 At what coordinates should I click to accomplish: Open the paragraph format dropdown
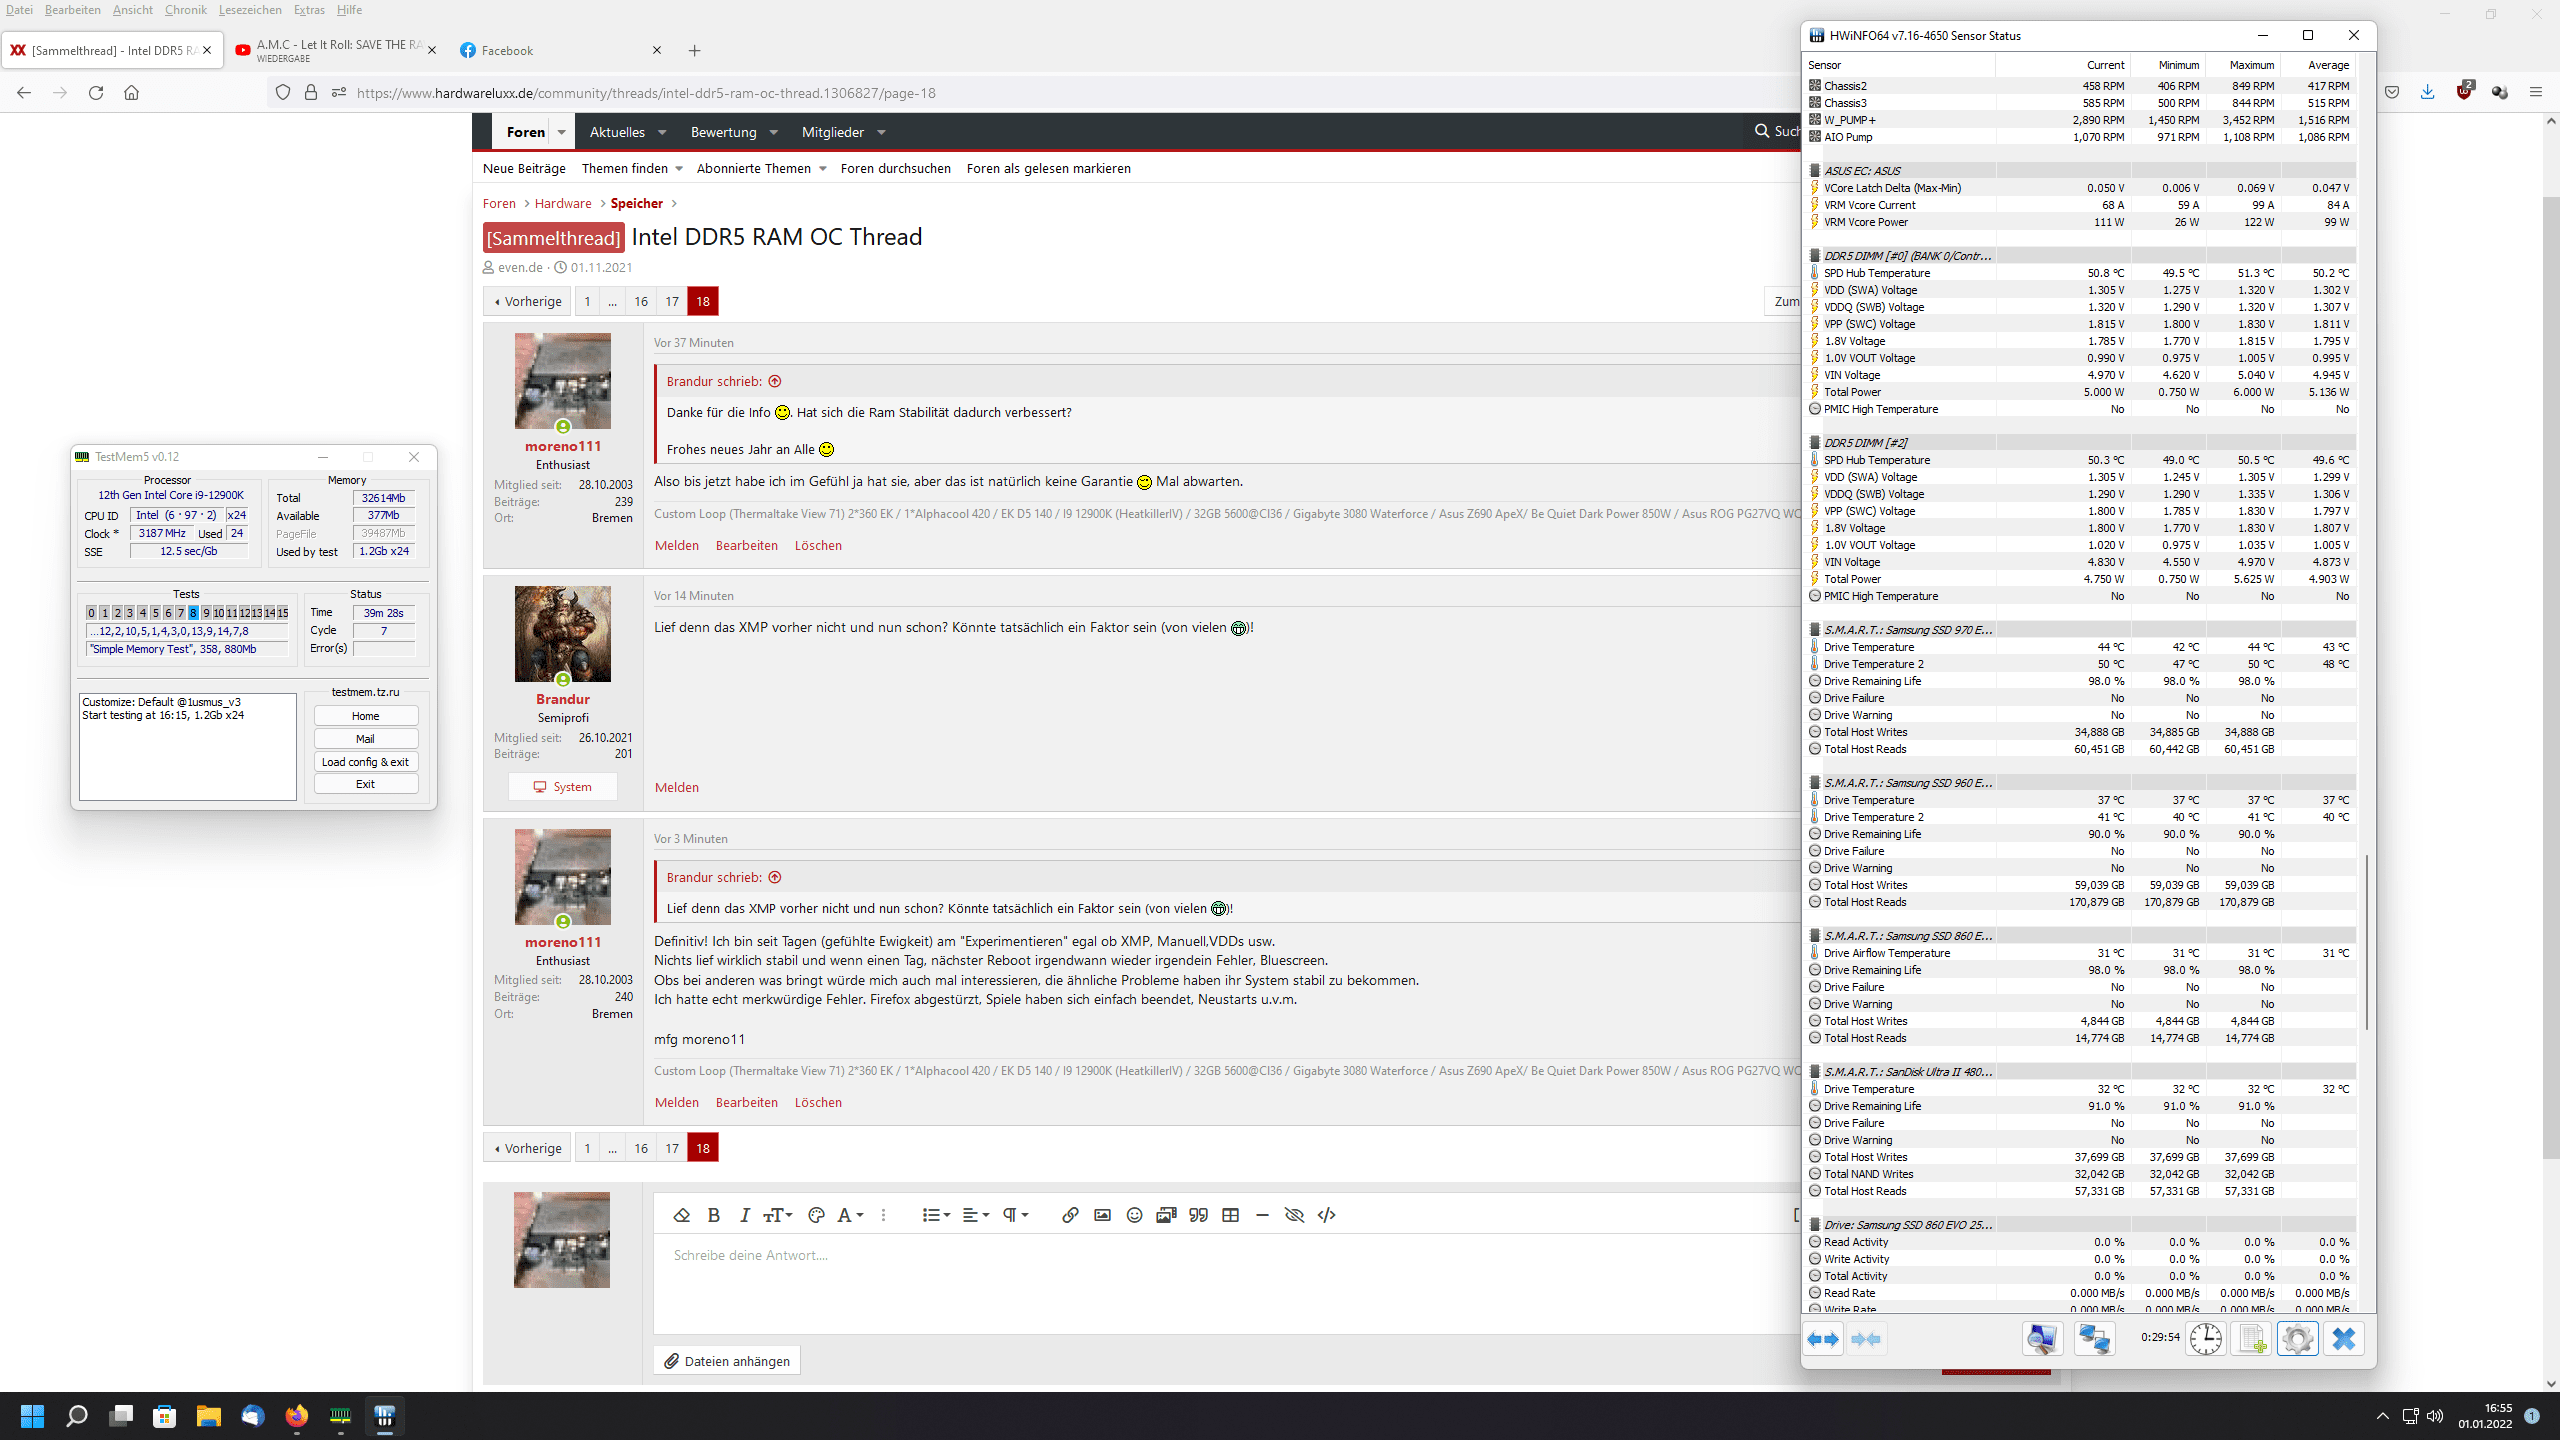pyautogui.click(x=1016, y=1215)
